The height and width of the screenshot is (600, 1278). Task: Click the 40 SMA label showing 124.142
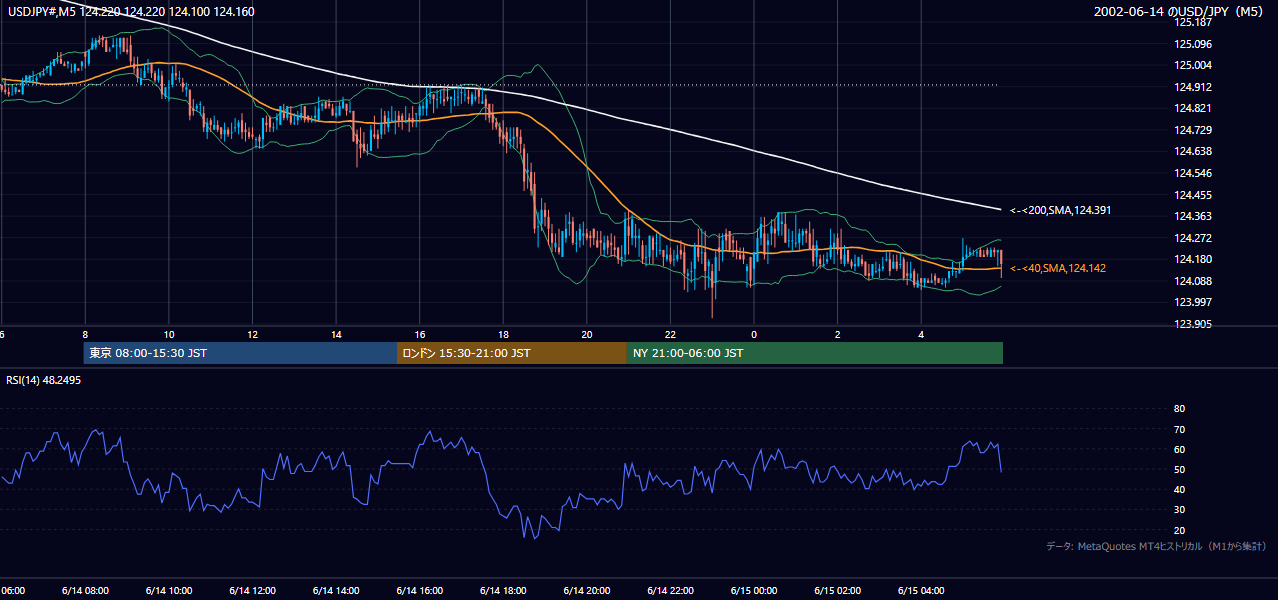pyautogui.click(x=1058, y=268)
